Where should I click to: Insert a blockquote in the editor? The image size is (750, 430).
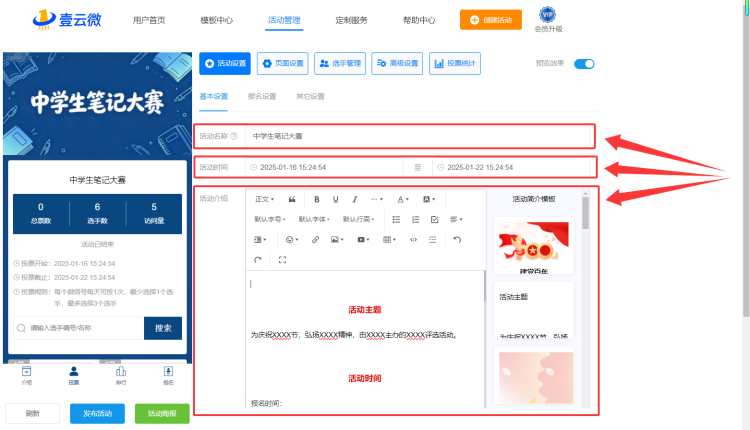(x=292, y=199)
